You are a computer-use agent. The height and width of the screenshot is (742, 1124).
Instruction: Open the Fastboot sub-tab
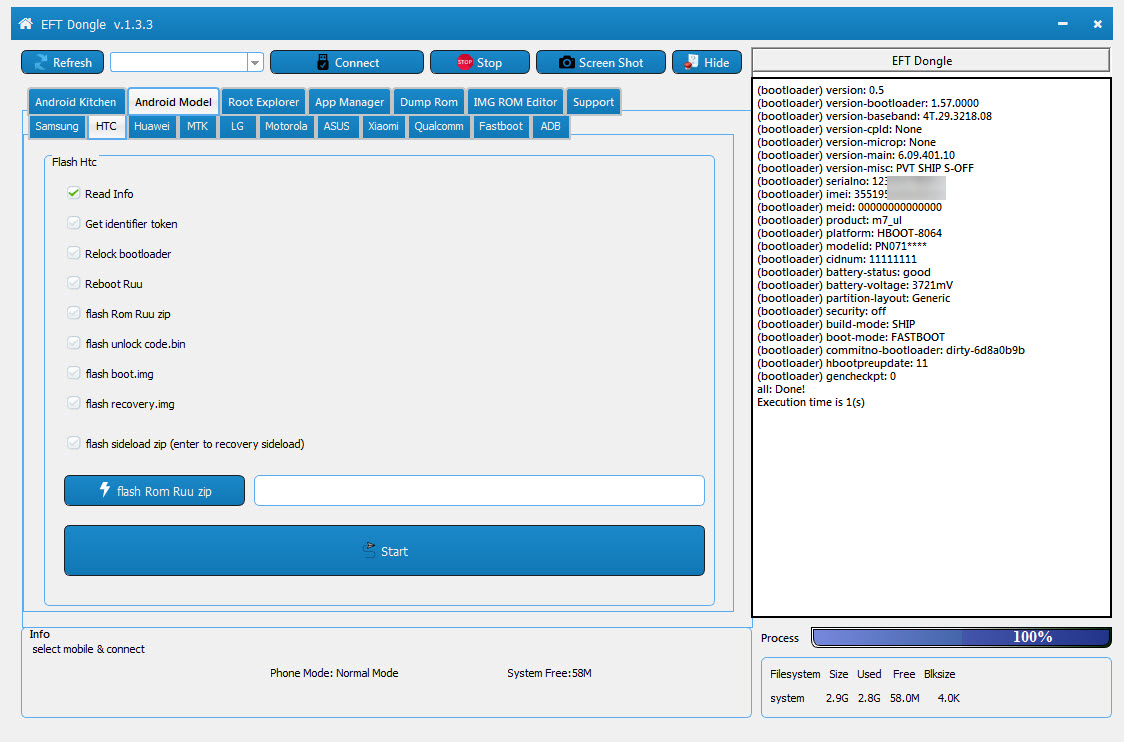click(501, 126)
